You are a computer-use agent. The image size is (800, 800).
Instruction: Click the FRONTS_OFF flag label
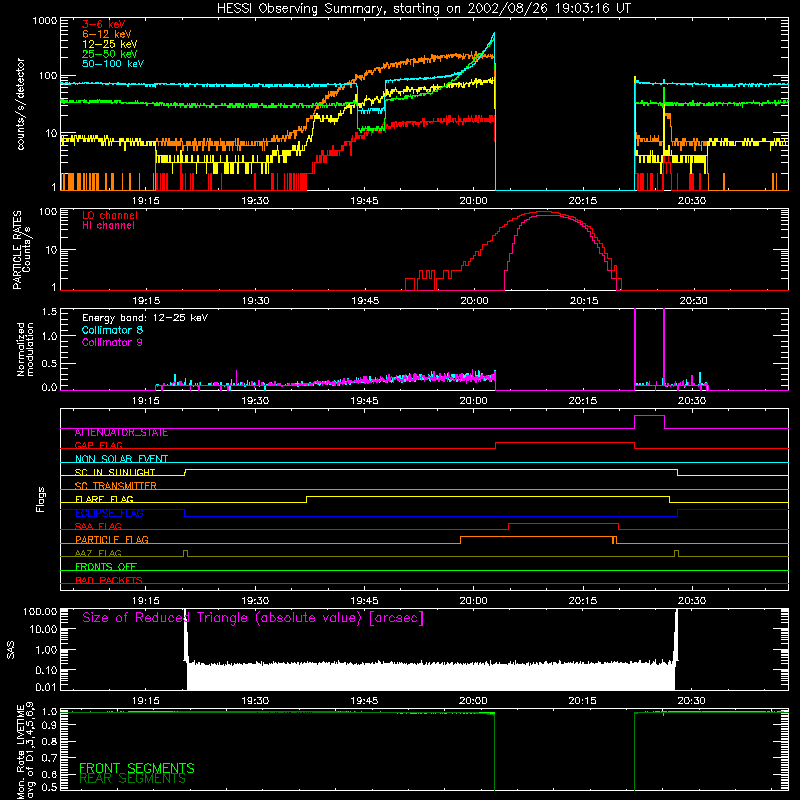coord(106,567)
